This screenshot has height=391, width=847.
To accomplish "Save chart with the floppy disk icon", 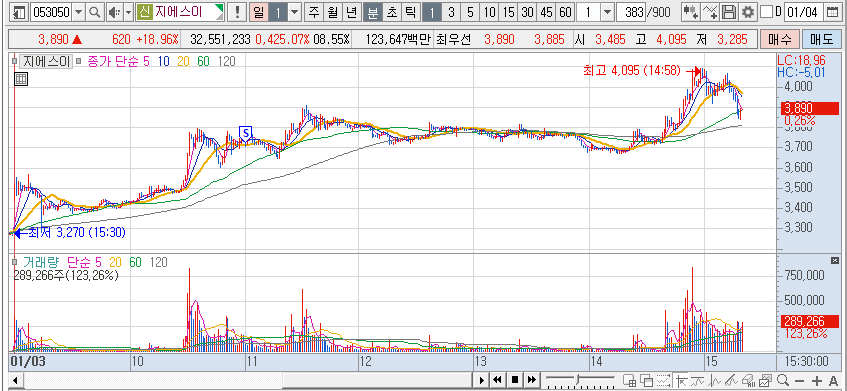I will (x=729, y=12).
